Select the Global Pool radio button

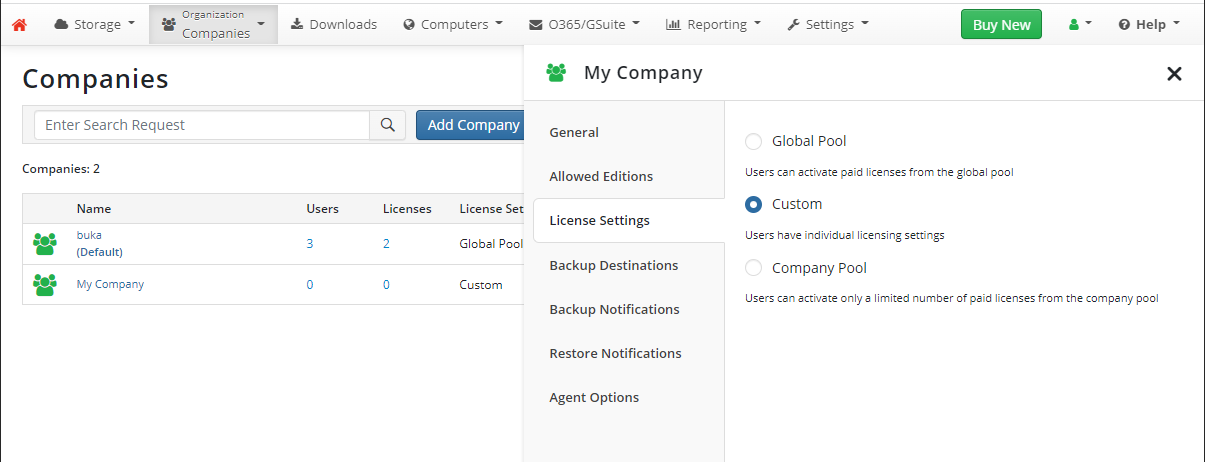click(x=754, y=141)
